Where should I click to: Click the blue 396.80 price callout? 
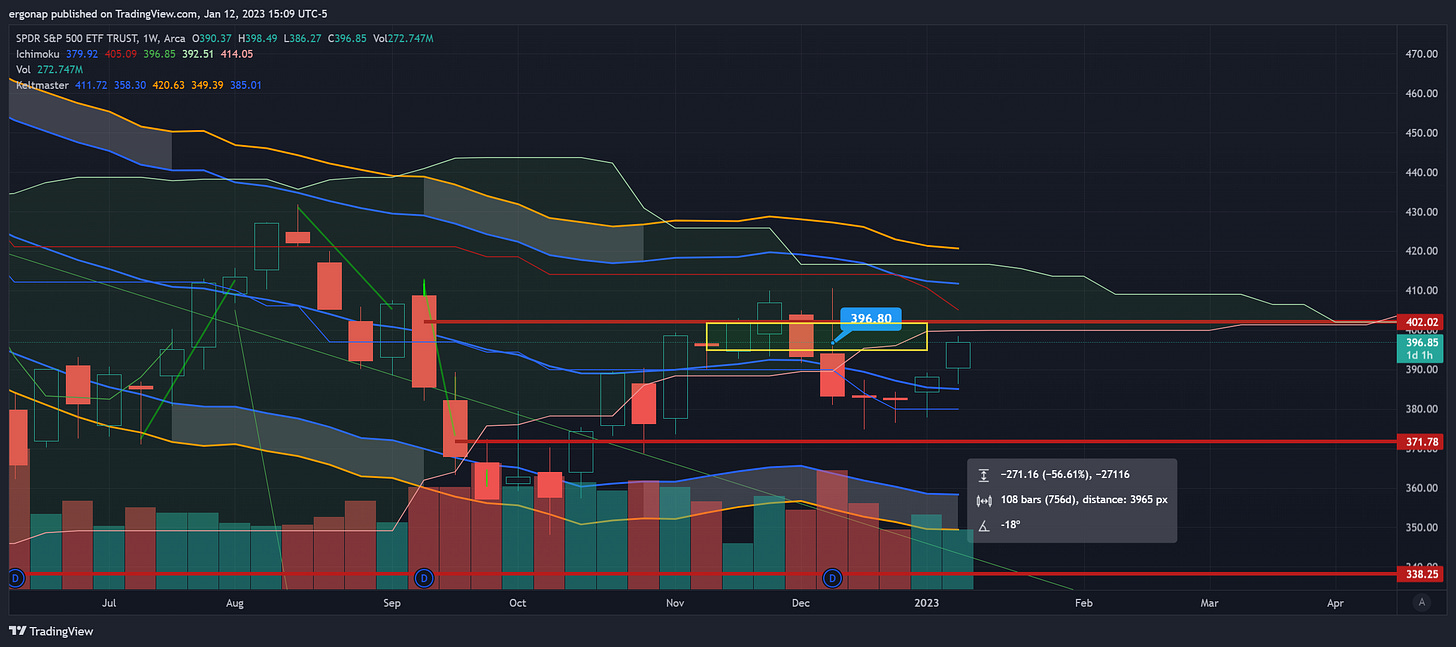click(871, 320)
